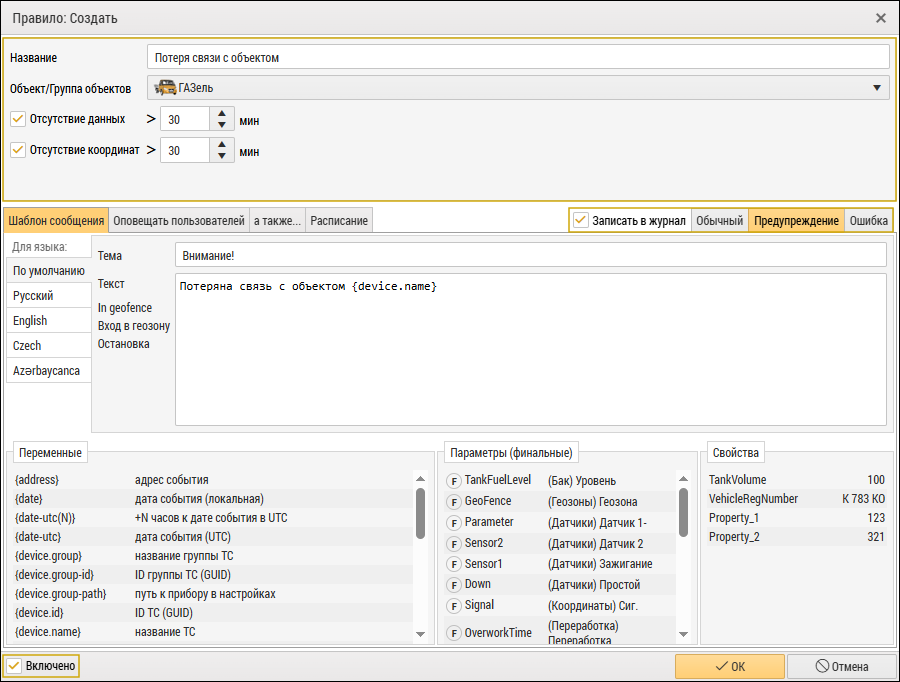
Task: Uncheck the Отсутствие данных checkbox
Action: tap(18, 119)
